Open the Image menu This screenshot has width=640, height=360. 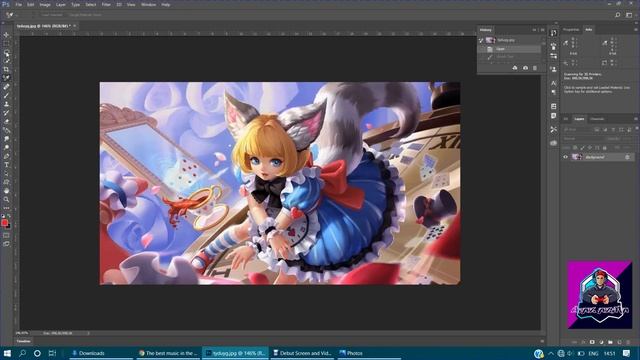(45, 4)
